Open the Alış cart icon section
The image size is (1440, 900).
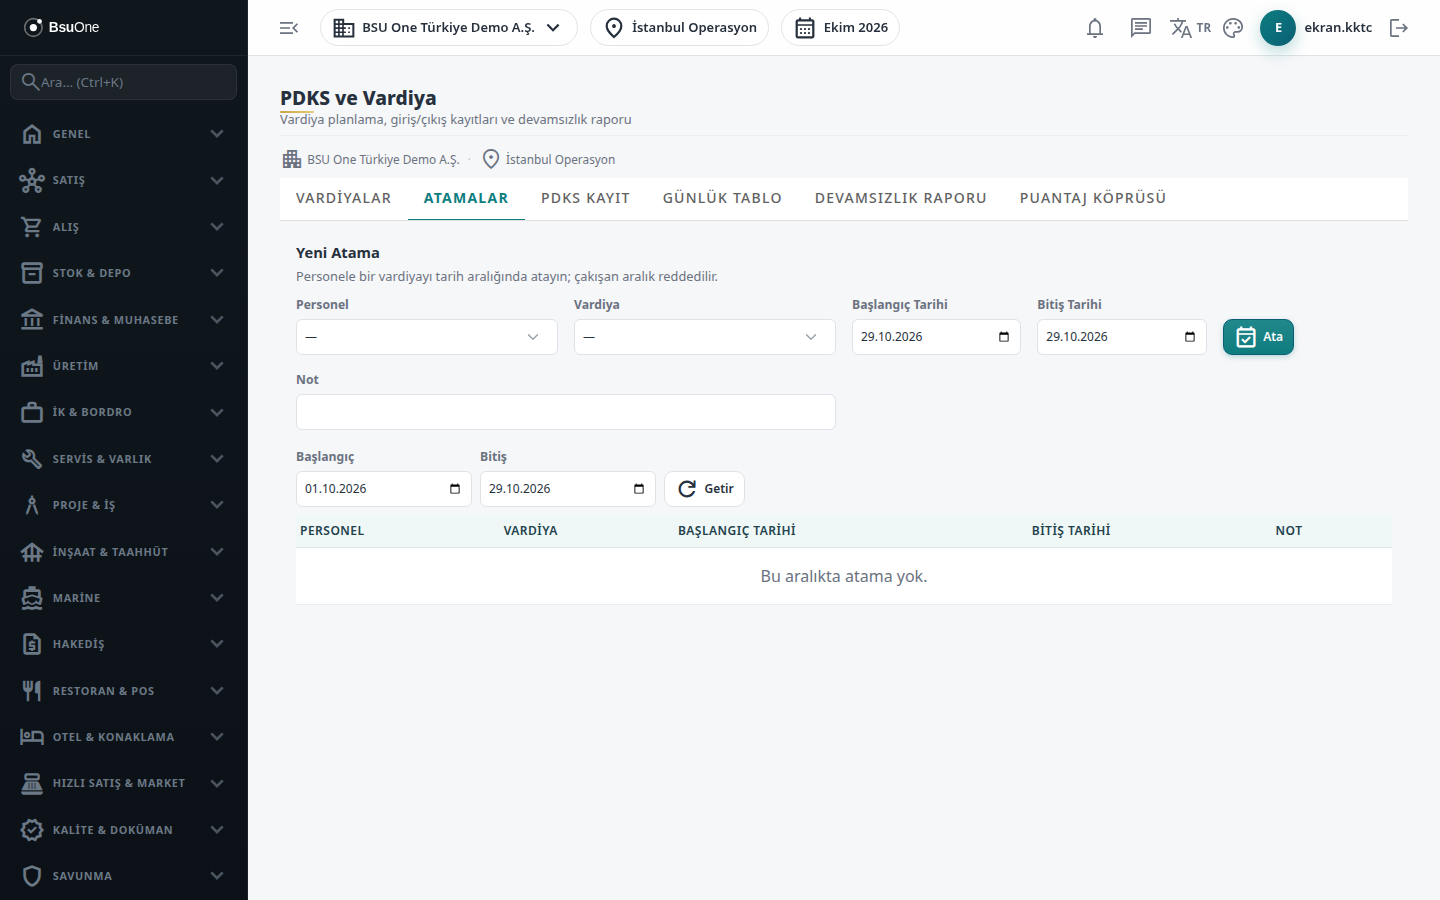click(x=124, y=227)
